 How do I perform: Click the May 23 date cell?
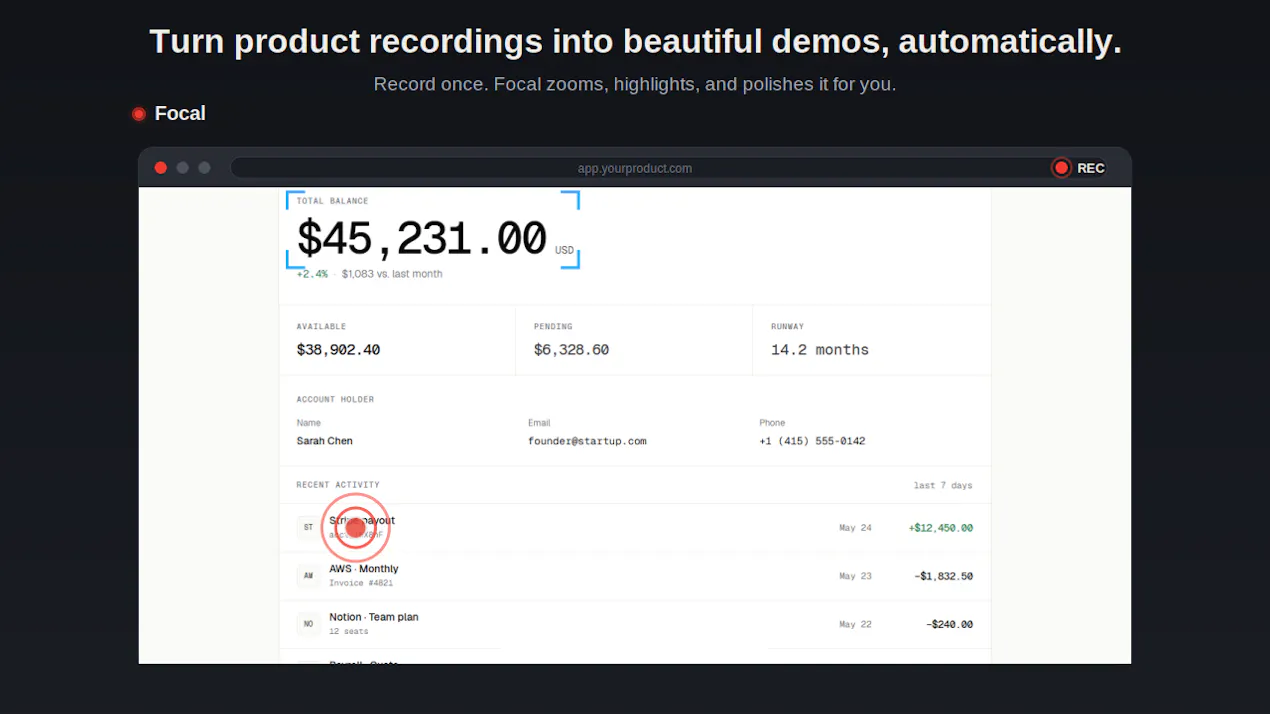[x=855, y=576]
